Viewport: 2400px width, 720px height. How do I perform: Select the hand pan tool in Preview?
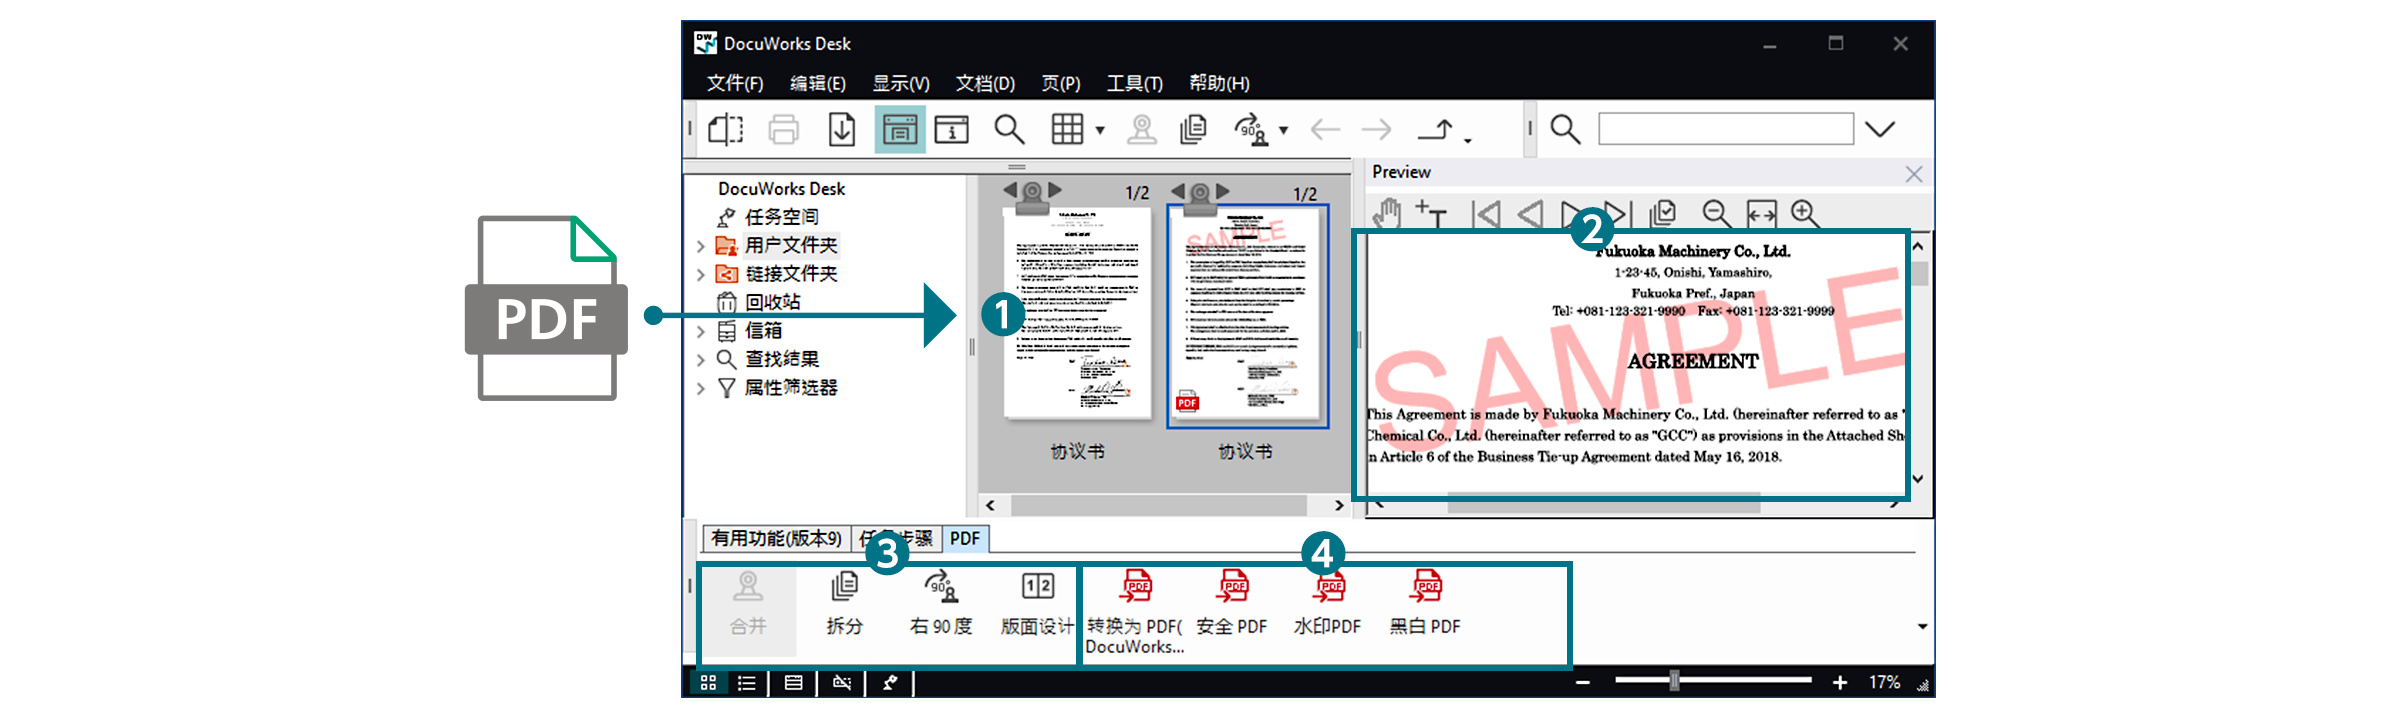1387,214
